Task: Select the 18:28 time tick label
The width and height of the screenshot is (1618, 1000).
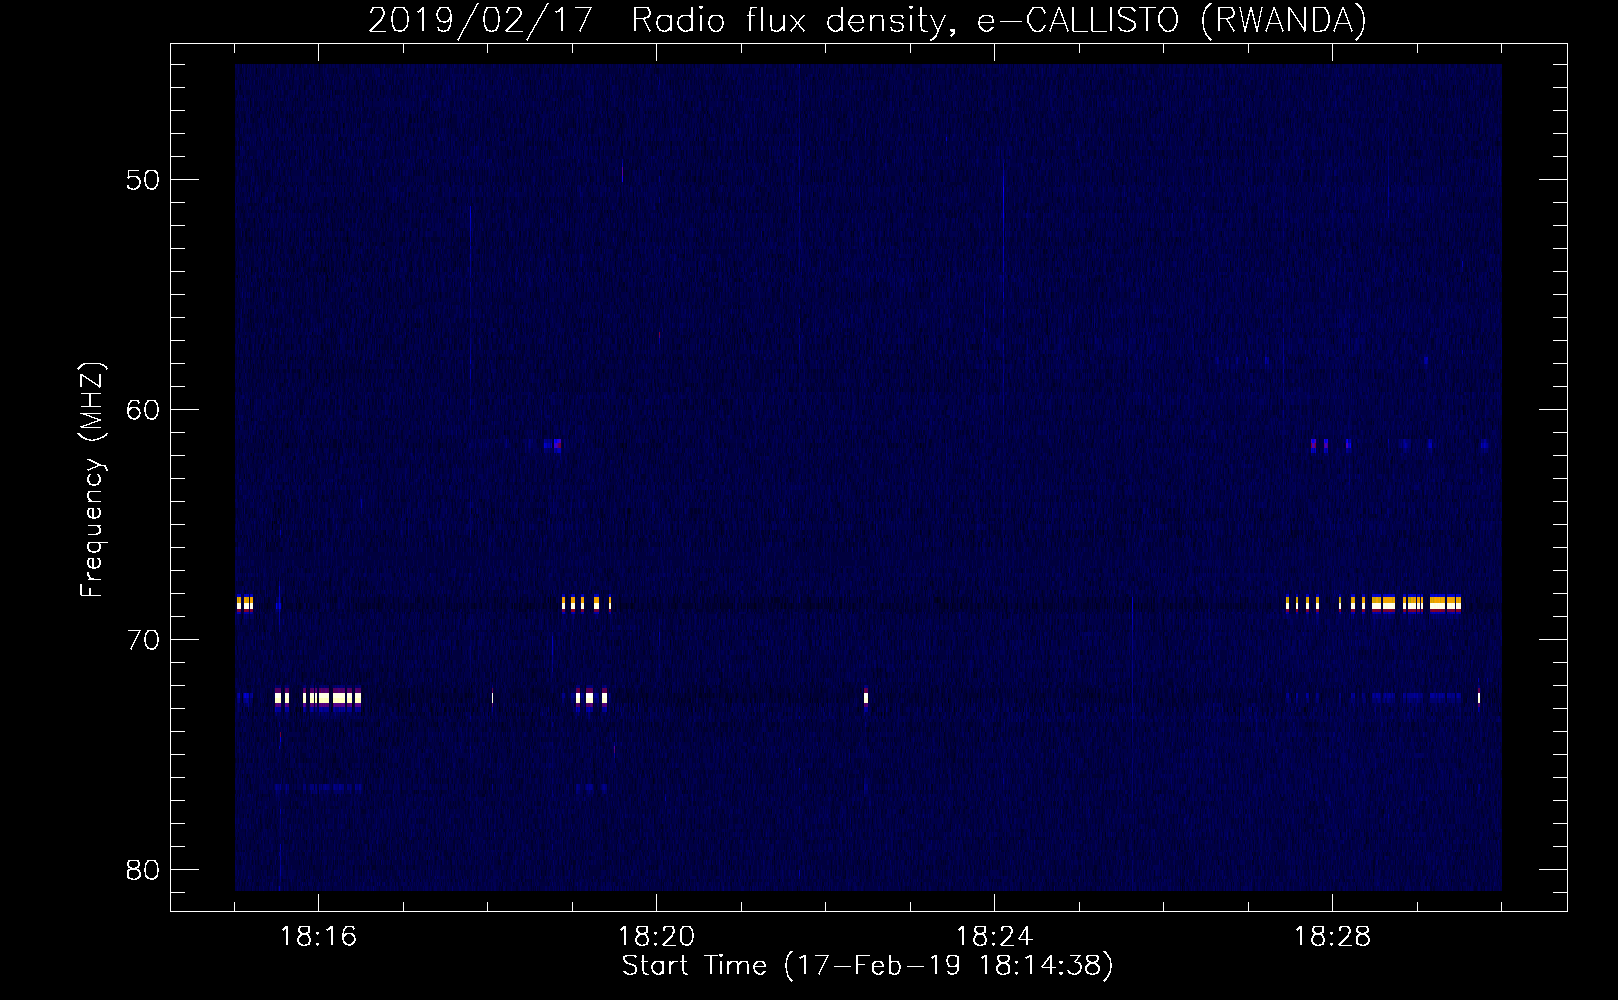Action: pos(1332,937)
